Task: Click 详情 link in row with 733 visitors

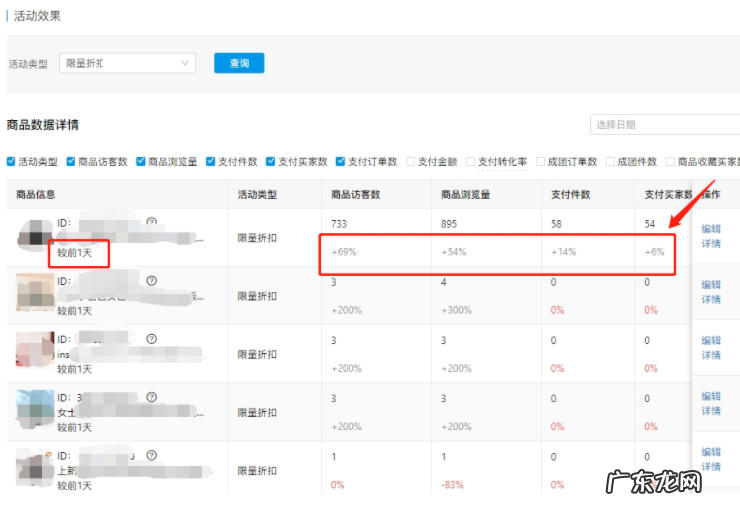Action: pyautogui.click(x=711, y=243)
